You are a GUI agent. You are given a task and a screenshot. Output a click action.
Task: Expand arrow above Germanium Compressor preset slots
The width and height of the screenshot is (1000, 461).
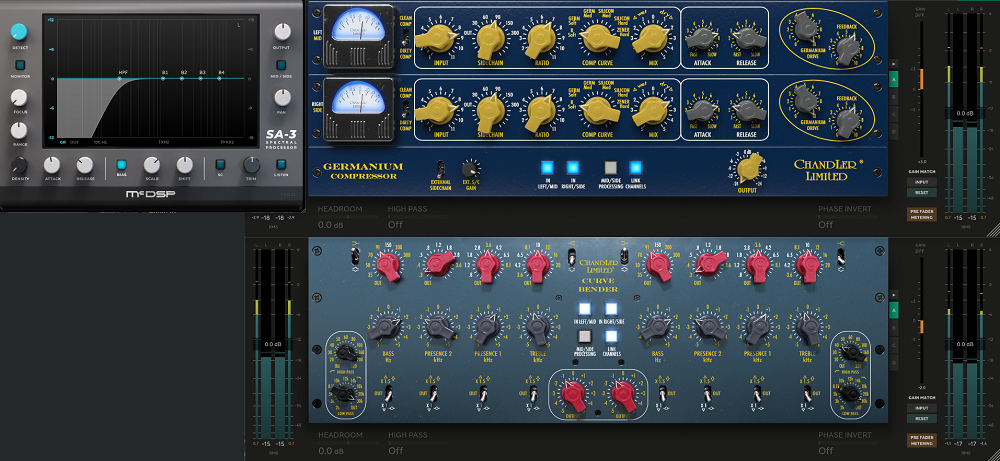click(x=893, y=64)
